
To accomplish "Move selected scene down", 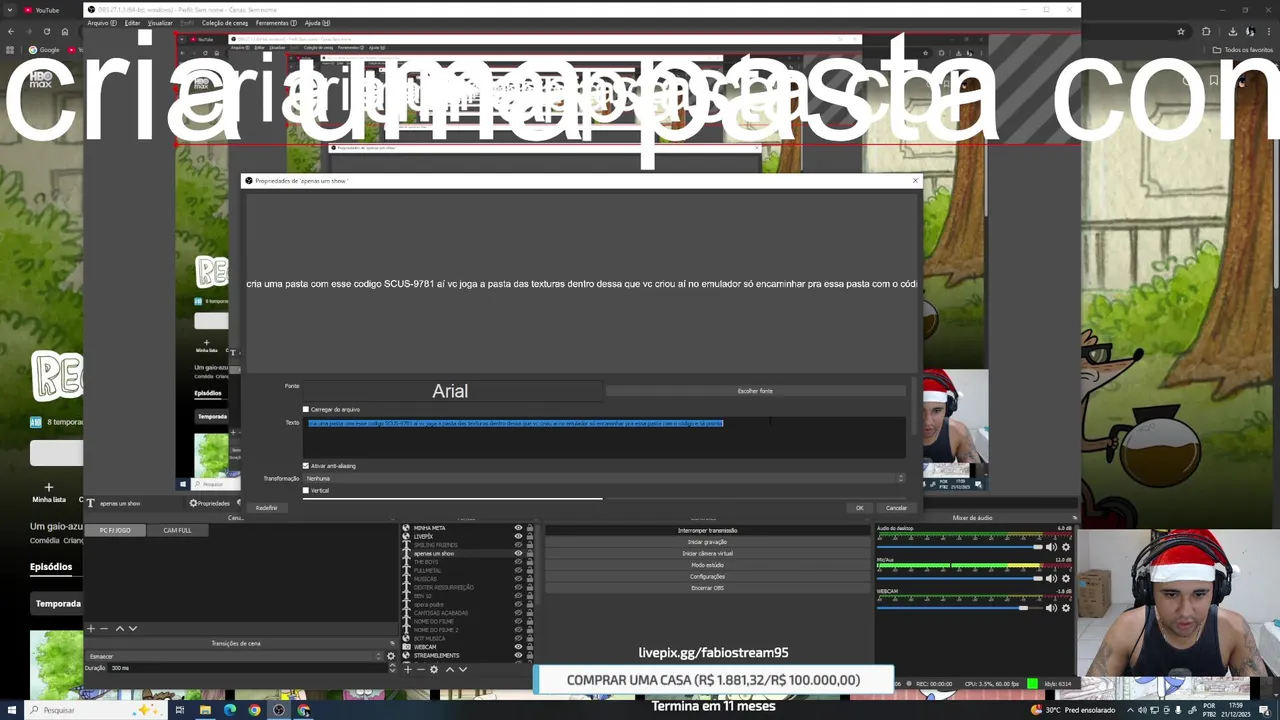I will 132,628.
